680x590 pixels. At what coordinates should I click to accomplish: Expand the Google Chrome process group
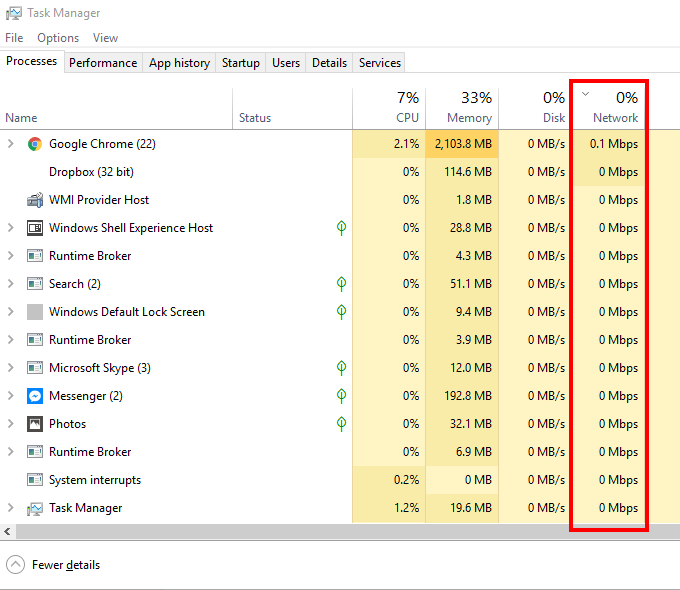coord(11,144)
